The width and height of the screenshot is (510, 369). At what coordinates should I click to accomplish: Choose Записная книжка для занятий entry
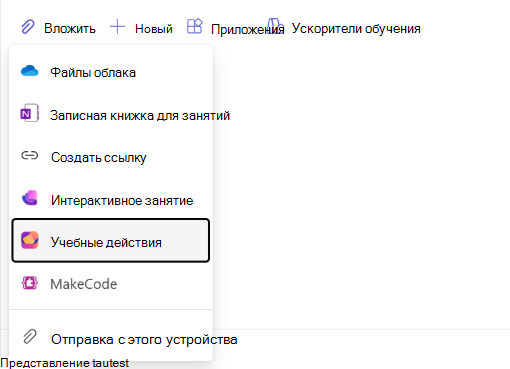(111, 115)
